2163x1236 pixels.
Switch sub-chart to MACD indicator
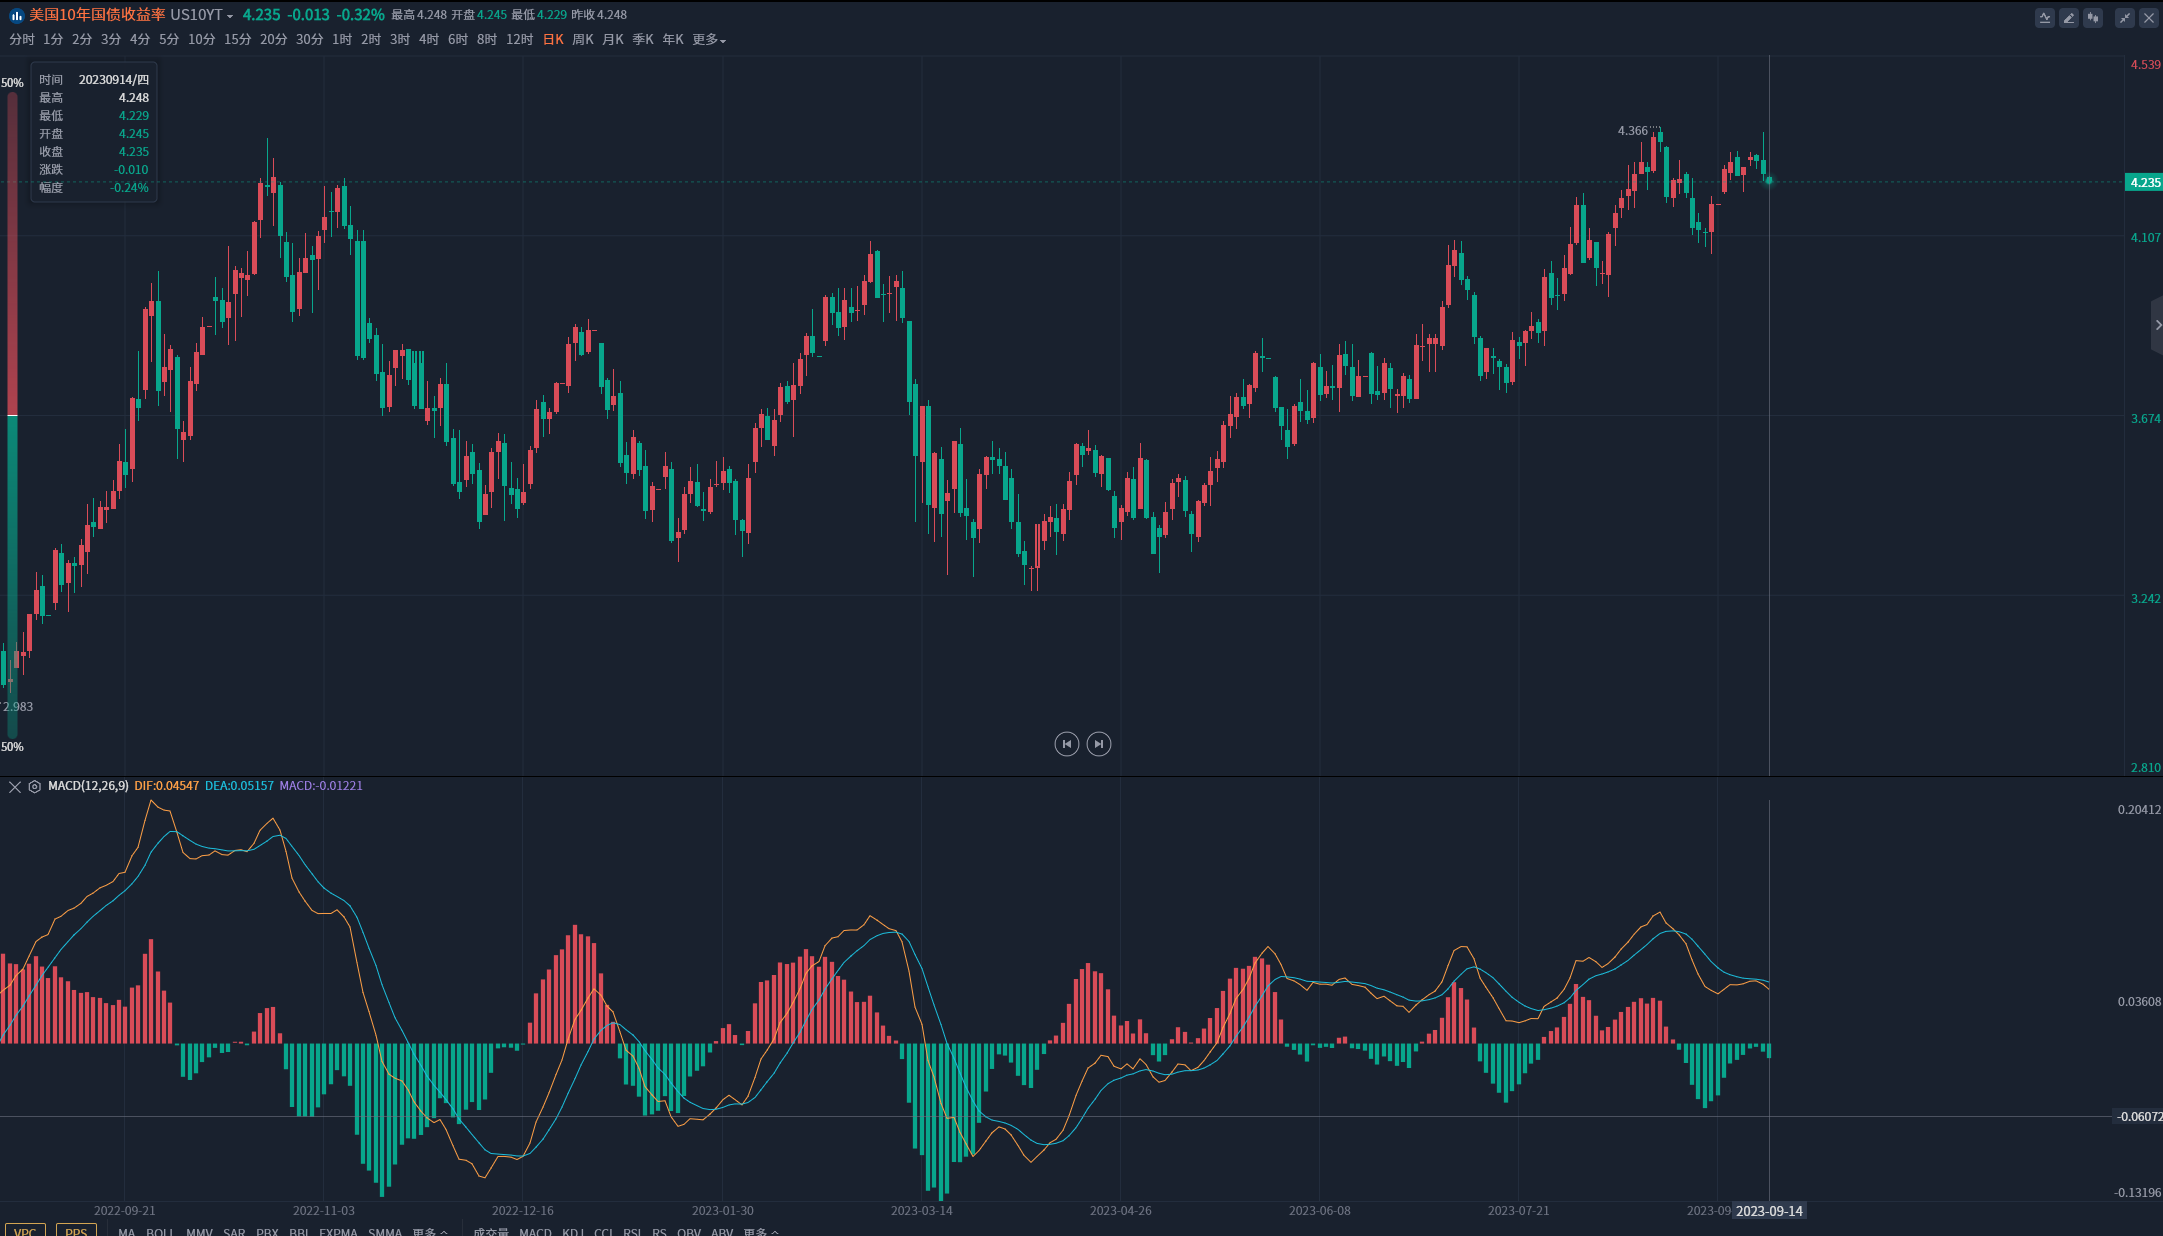tap(535, 1231)
